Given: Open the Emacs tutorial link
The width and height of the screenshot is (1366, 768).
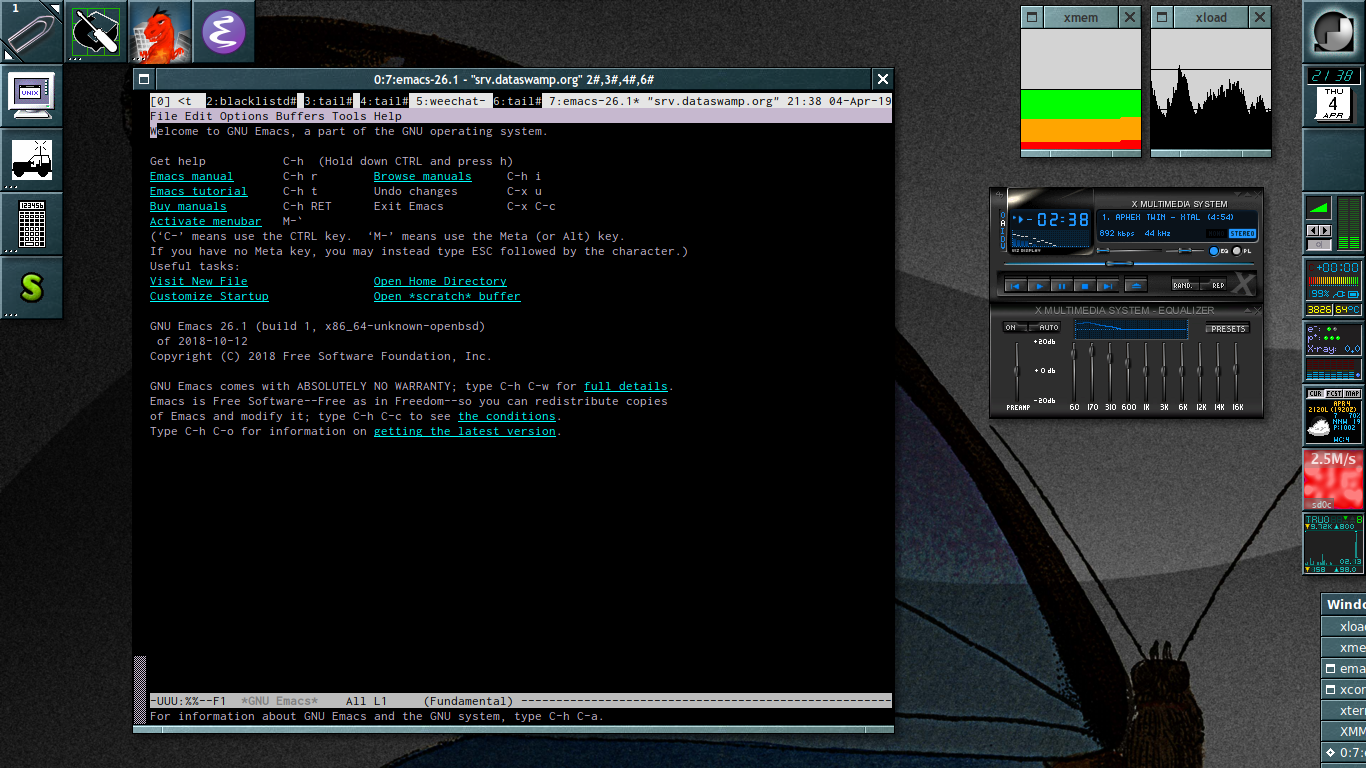Looking at the screenshot, I should pyautogui.click(x=198, y=191).
